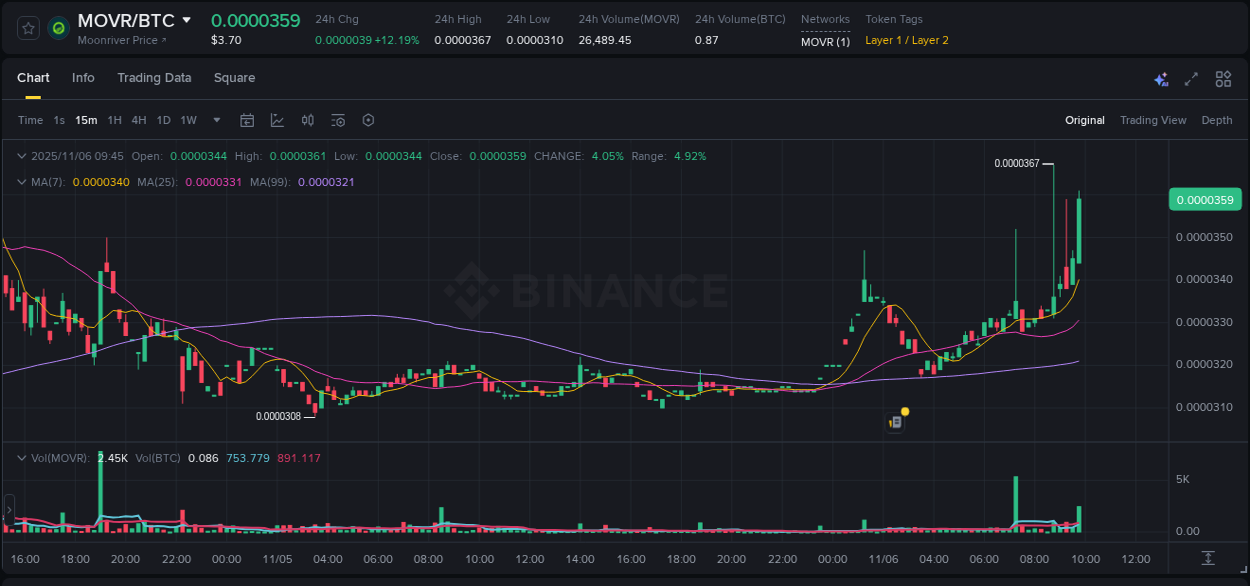The width and height of the screenshot is (1250, 586).
Task: Switch to the Trading Data tab
Action: click(154, 78)
